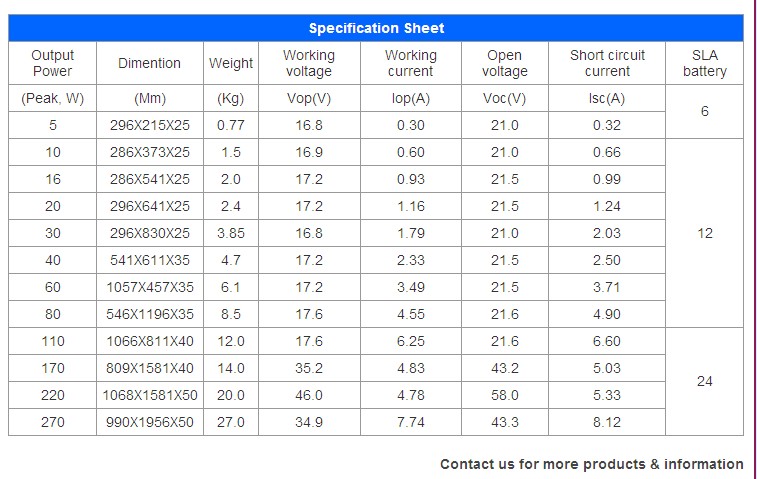Select the 0.77 weight cell
The image size is (757, 479).
point(231,125)
